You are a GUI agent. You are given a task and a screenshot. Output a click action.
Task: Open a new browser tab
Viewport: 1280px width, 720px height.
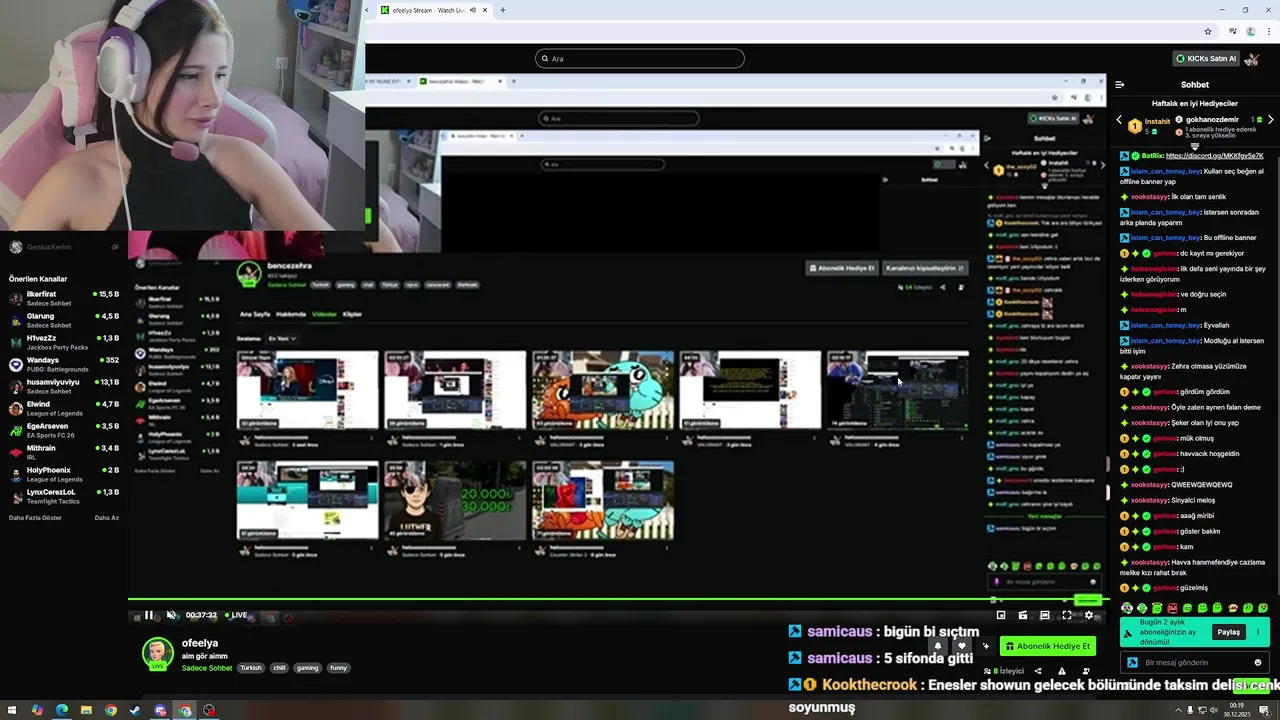click(503, 10)
